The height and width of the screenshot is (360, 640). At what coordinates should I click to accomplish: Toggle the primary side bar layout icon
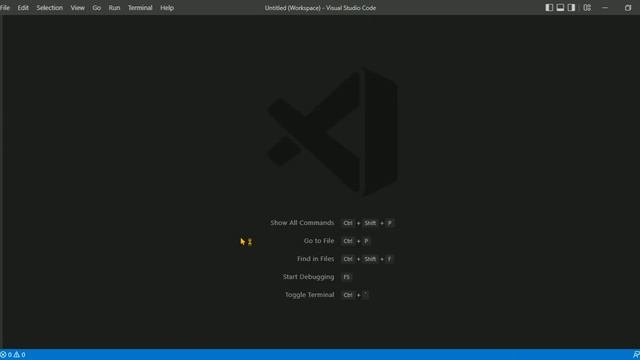(x=549, y=8)
